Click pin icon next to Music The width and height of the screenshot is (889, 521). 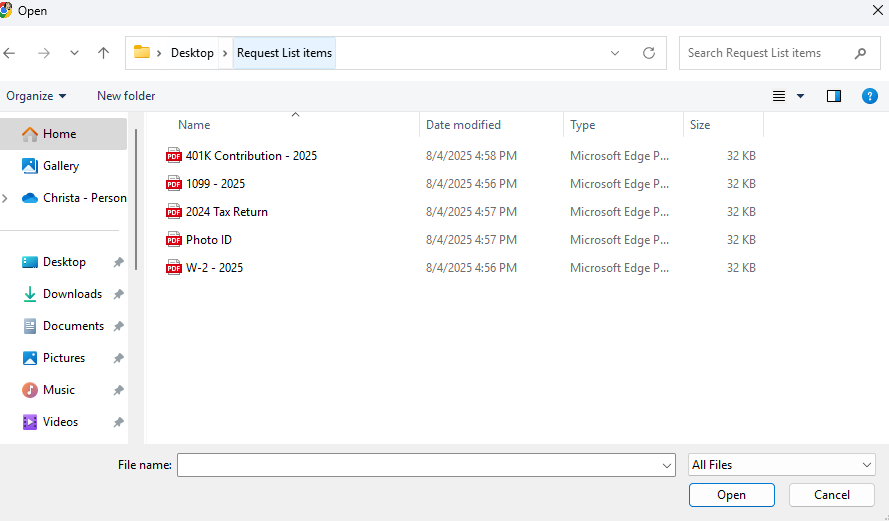click(x=118, y=391)
